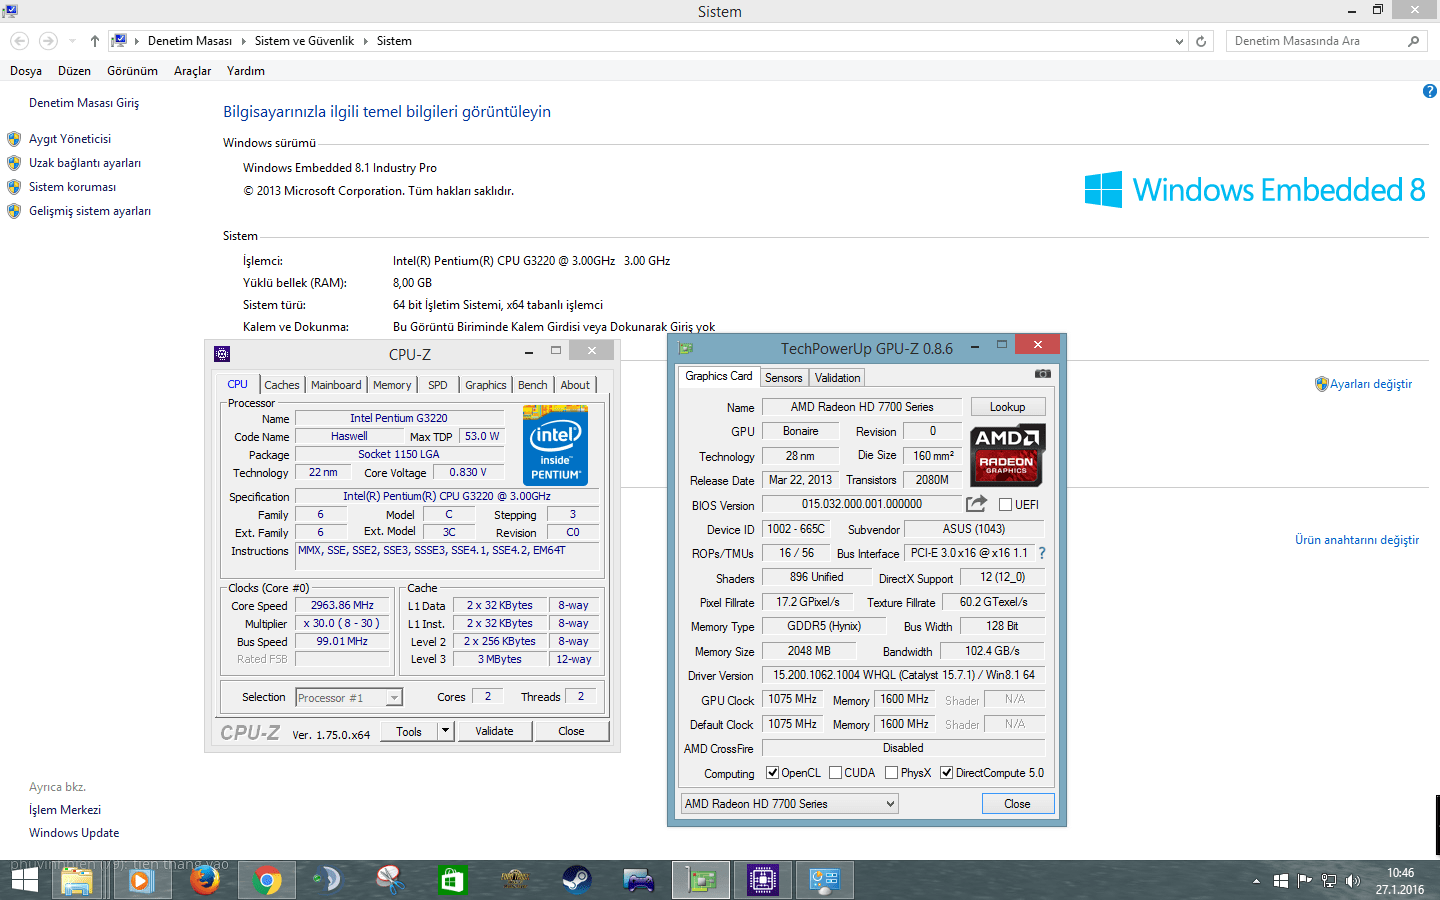Click the Close button in the CPU-Z window
This screenshot has height=900, width=1440.
571,731
